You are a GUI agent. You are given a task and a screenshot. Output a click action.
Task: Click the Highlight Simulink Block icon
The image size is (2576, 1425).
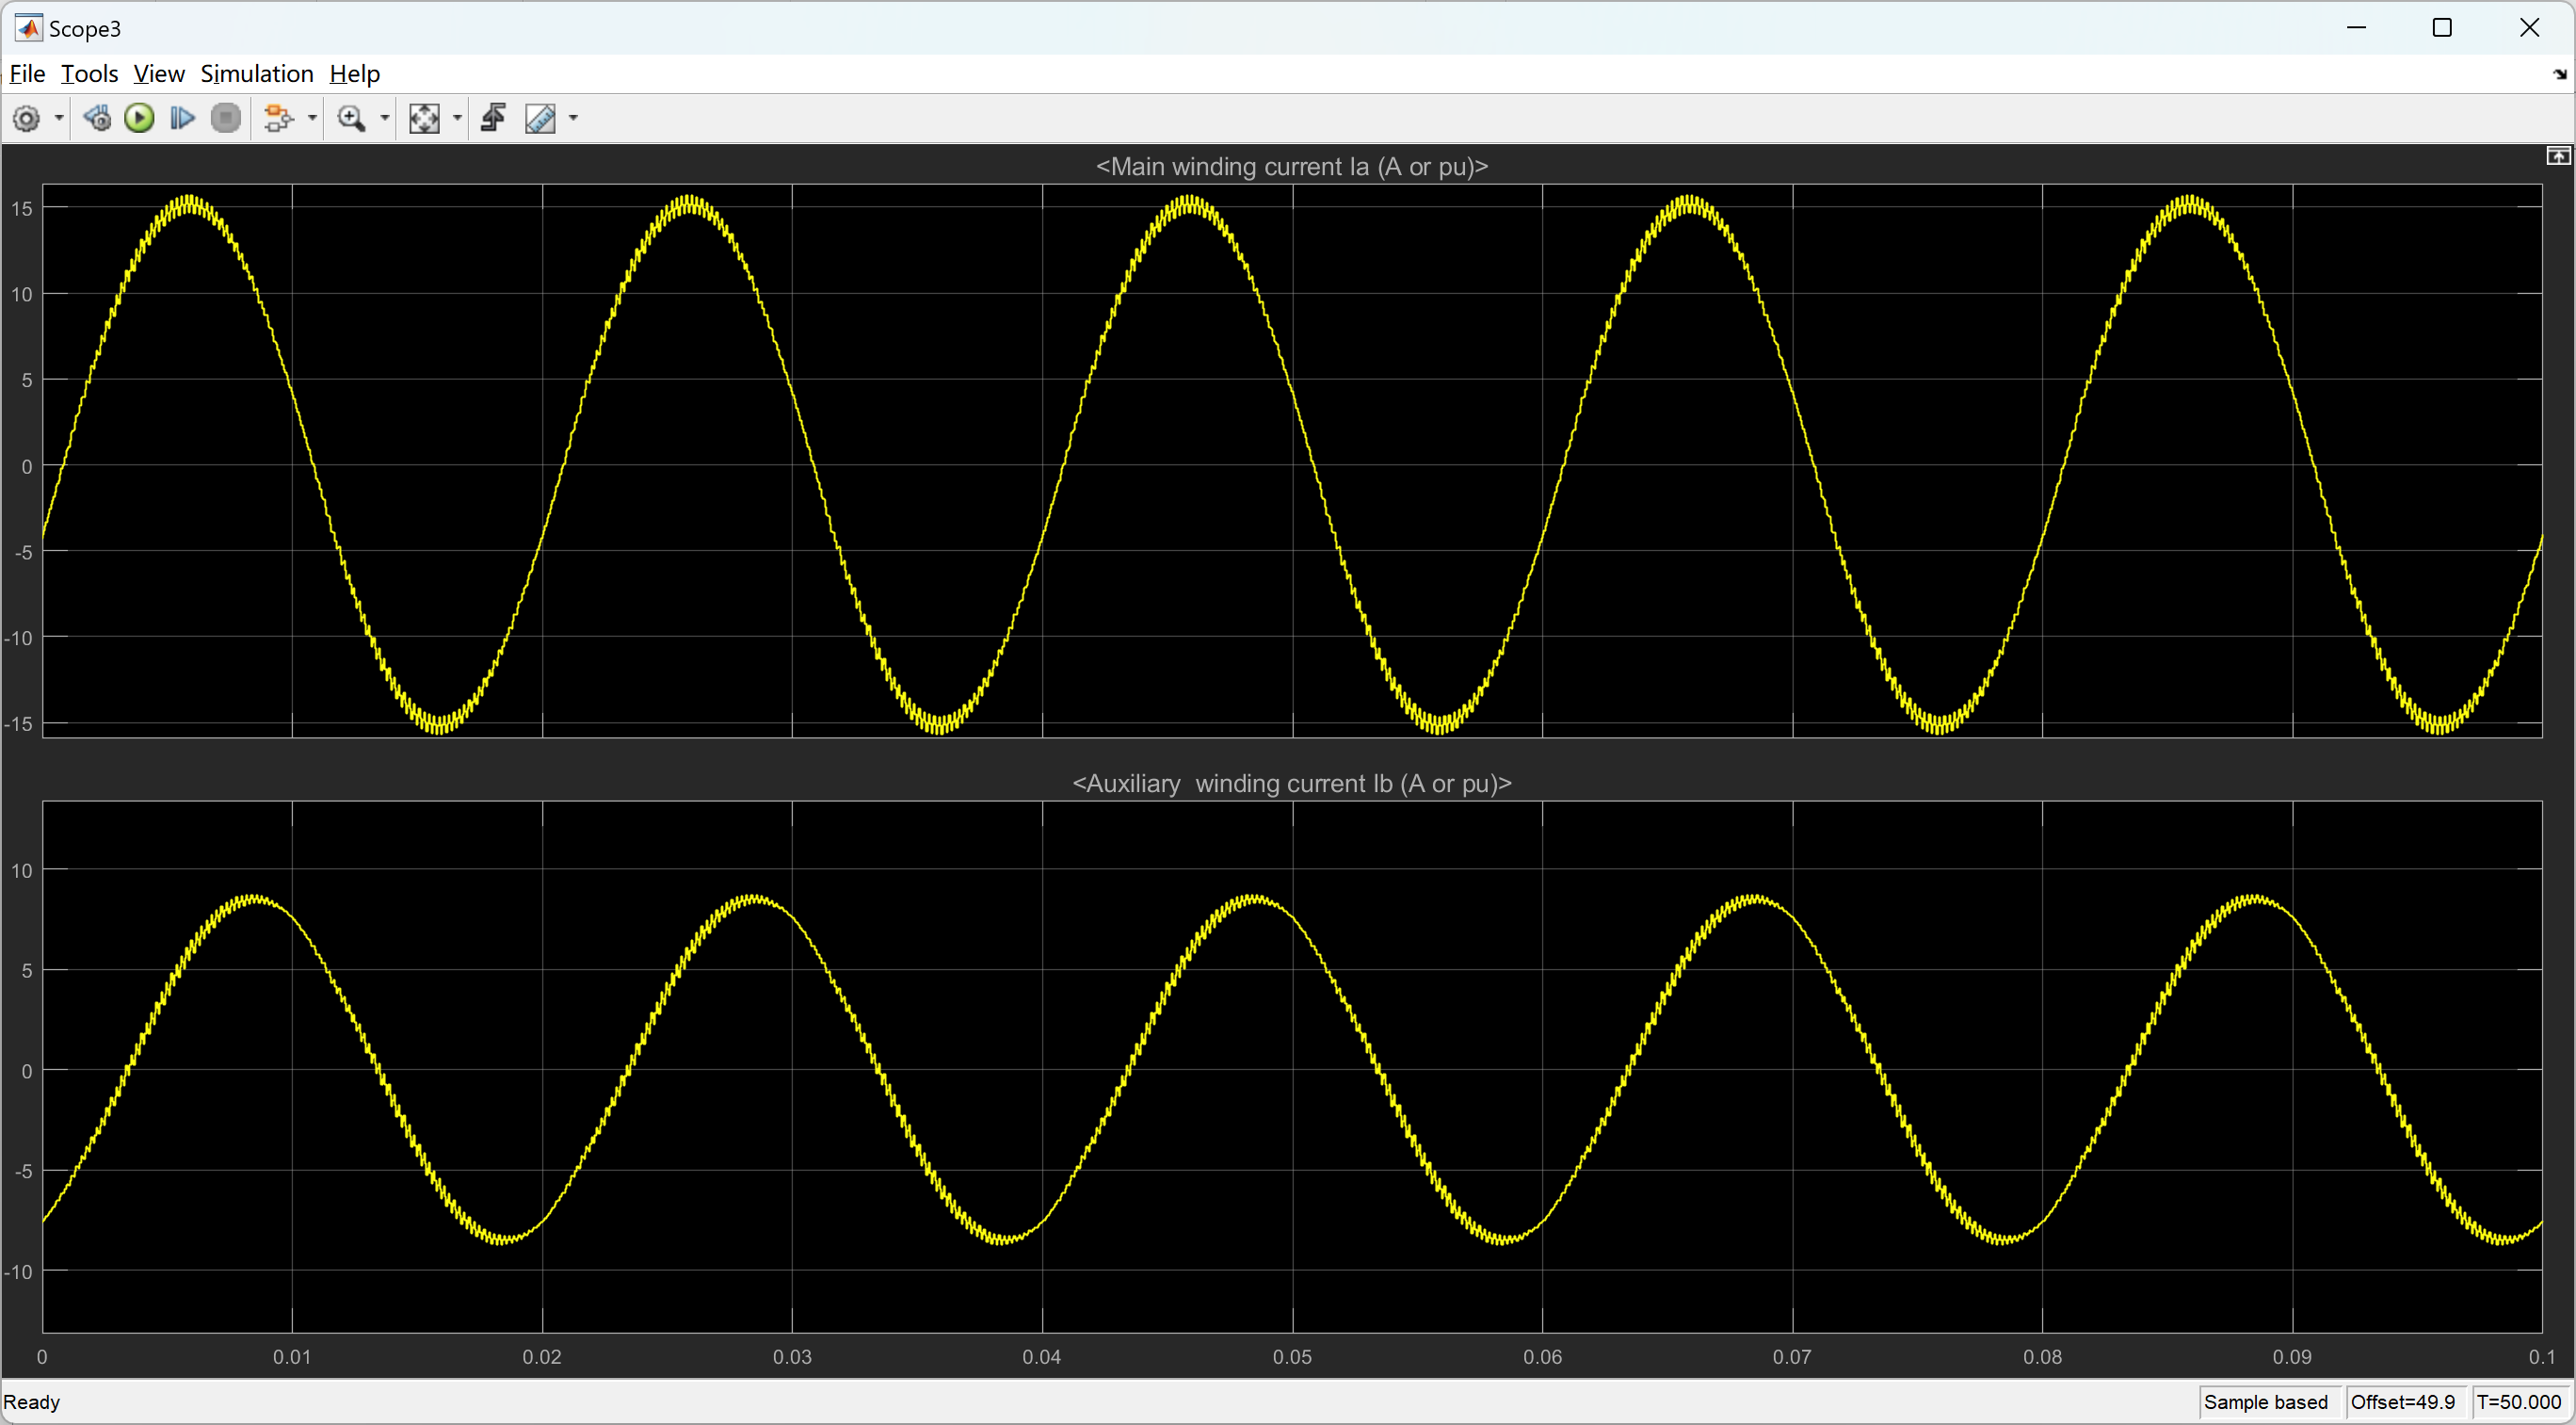tap(278, 119)
